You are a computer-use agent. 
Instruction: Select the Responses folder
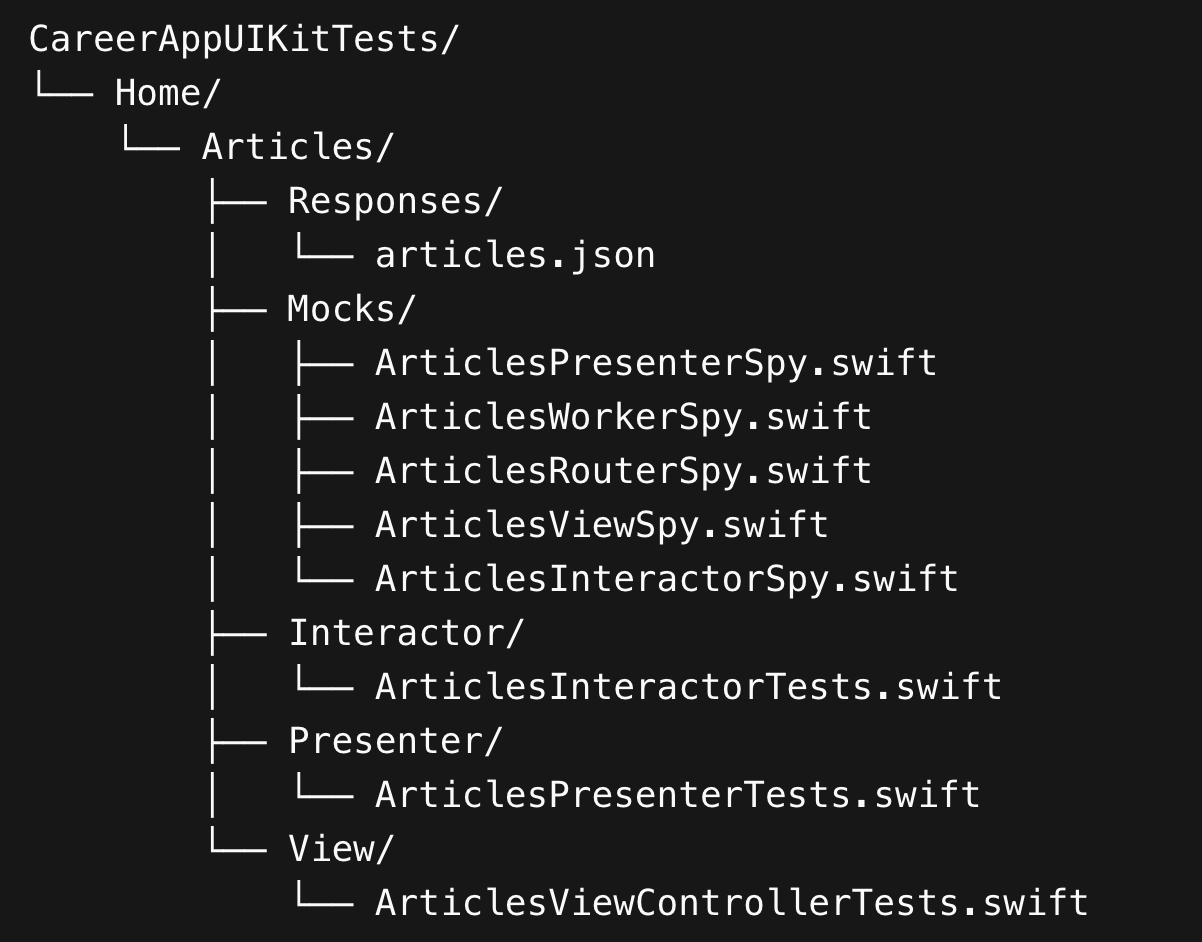(x=395, y=201)
